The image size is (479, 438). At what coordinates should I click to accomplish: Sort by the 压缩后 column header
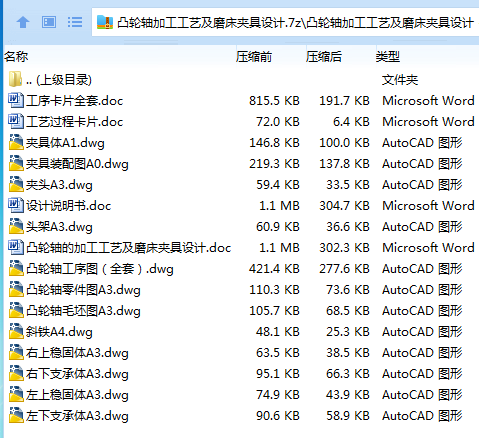[x=324, y=57]
